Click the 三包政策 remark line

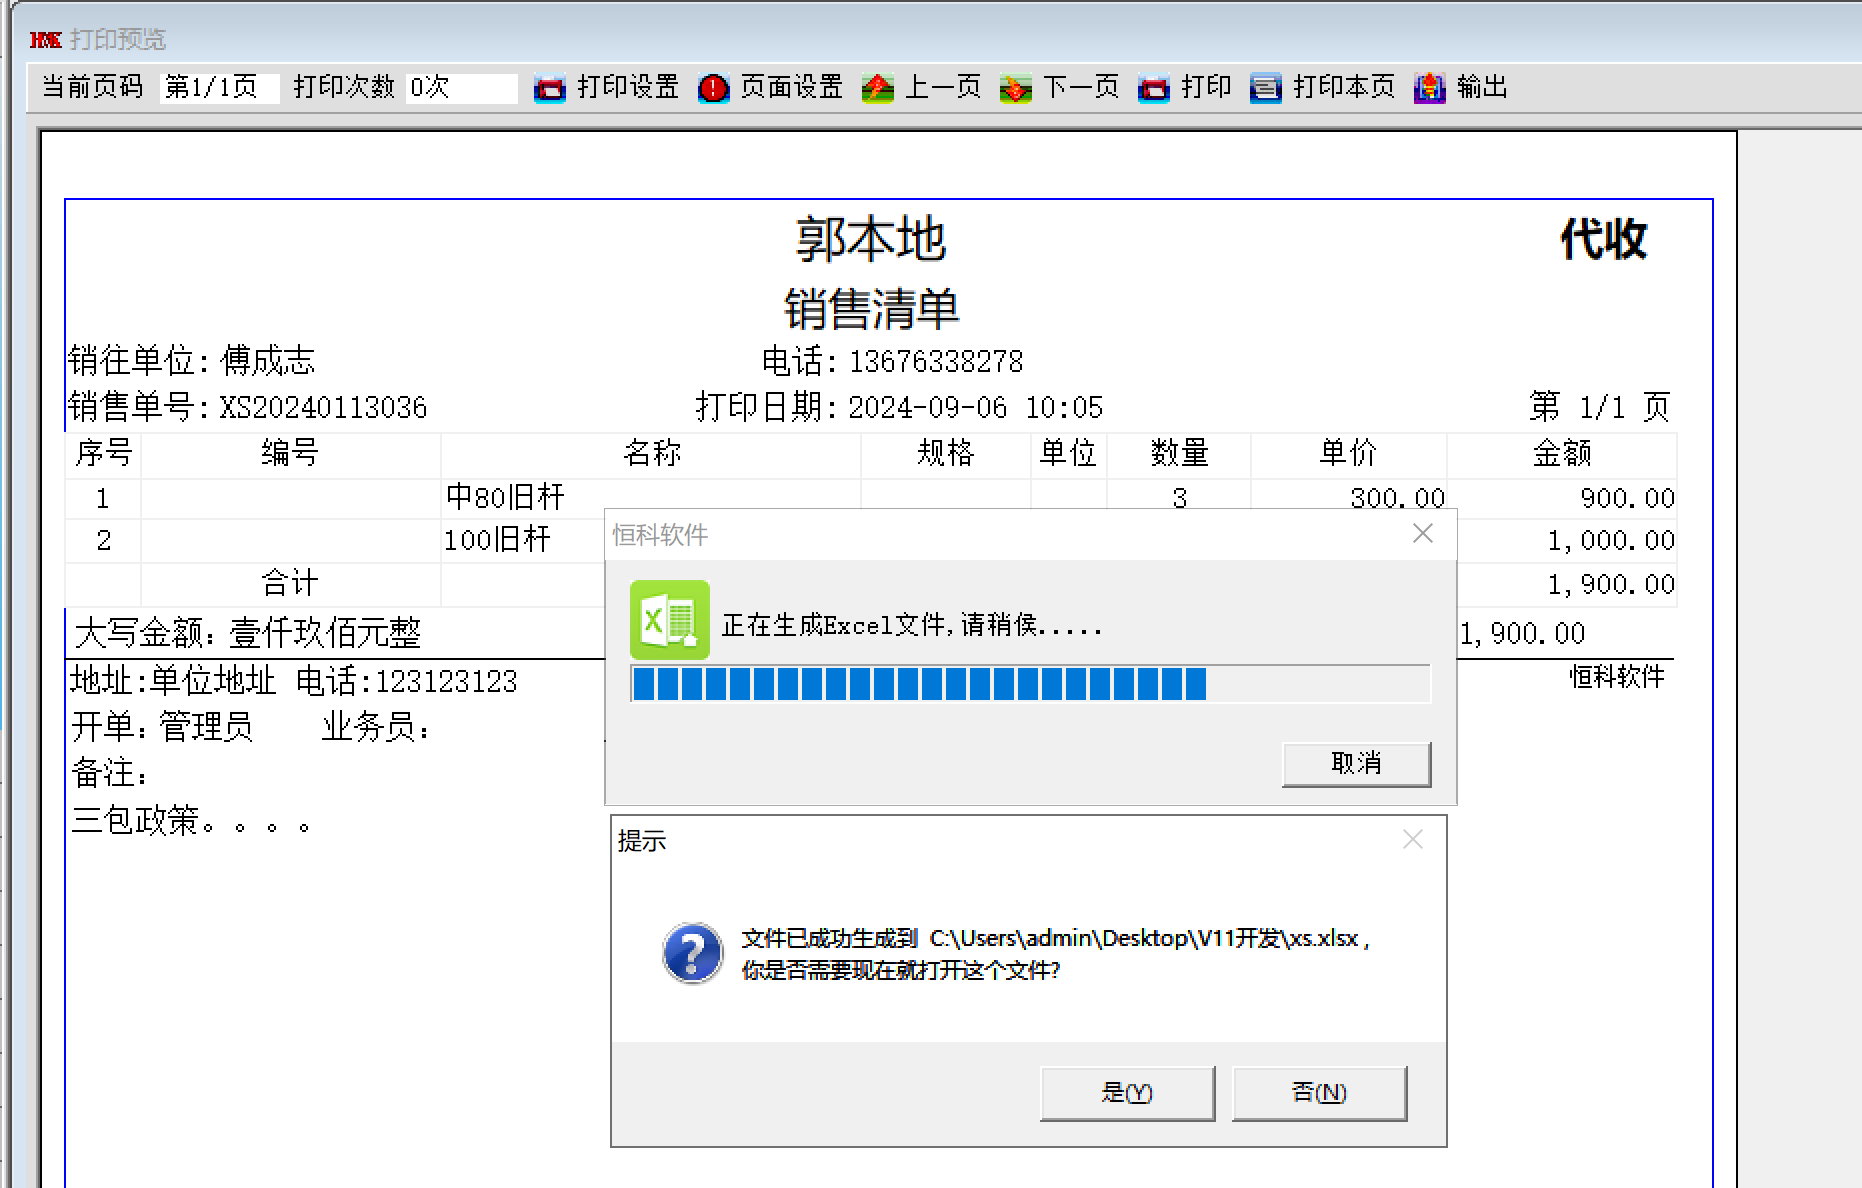point(191,821)
